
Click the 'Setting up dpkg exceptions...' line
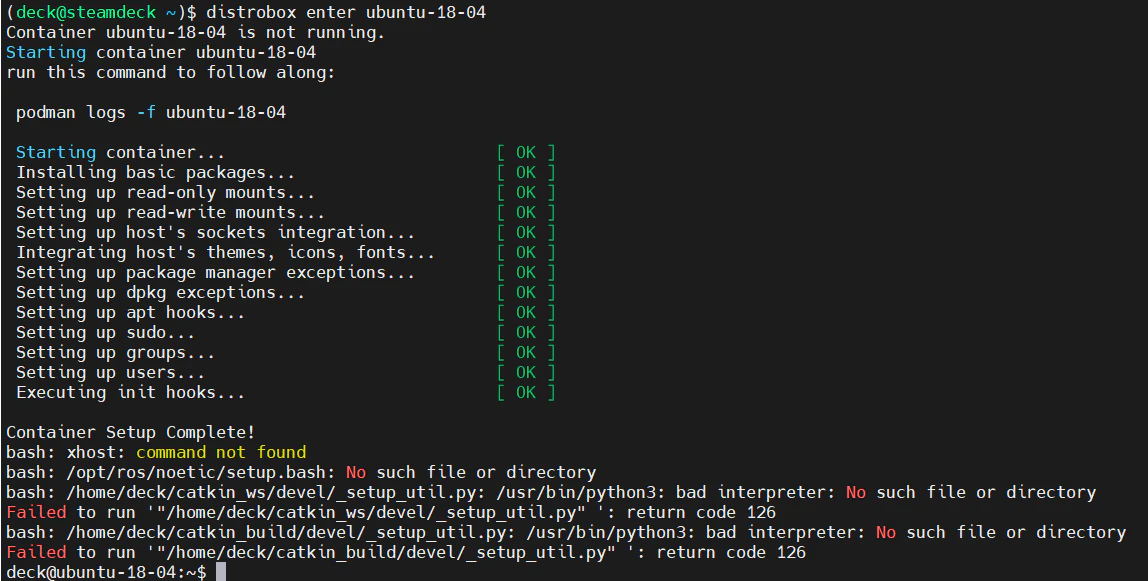pyautogui.click(x=160, y=292)
